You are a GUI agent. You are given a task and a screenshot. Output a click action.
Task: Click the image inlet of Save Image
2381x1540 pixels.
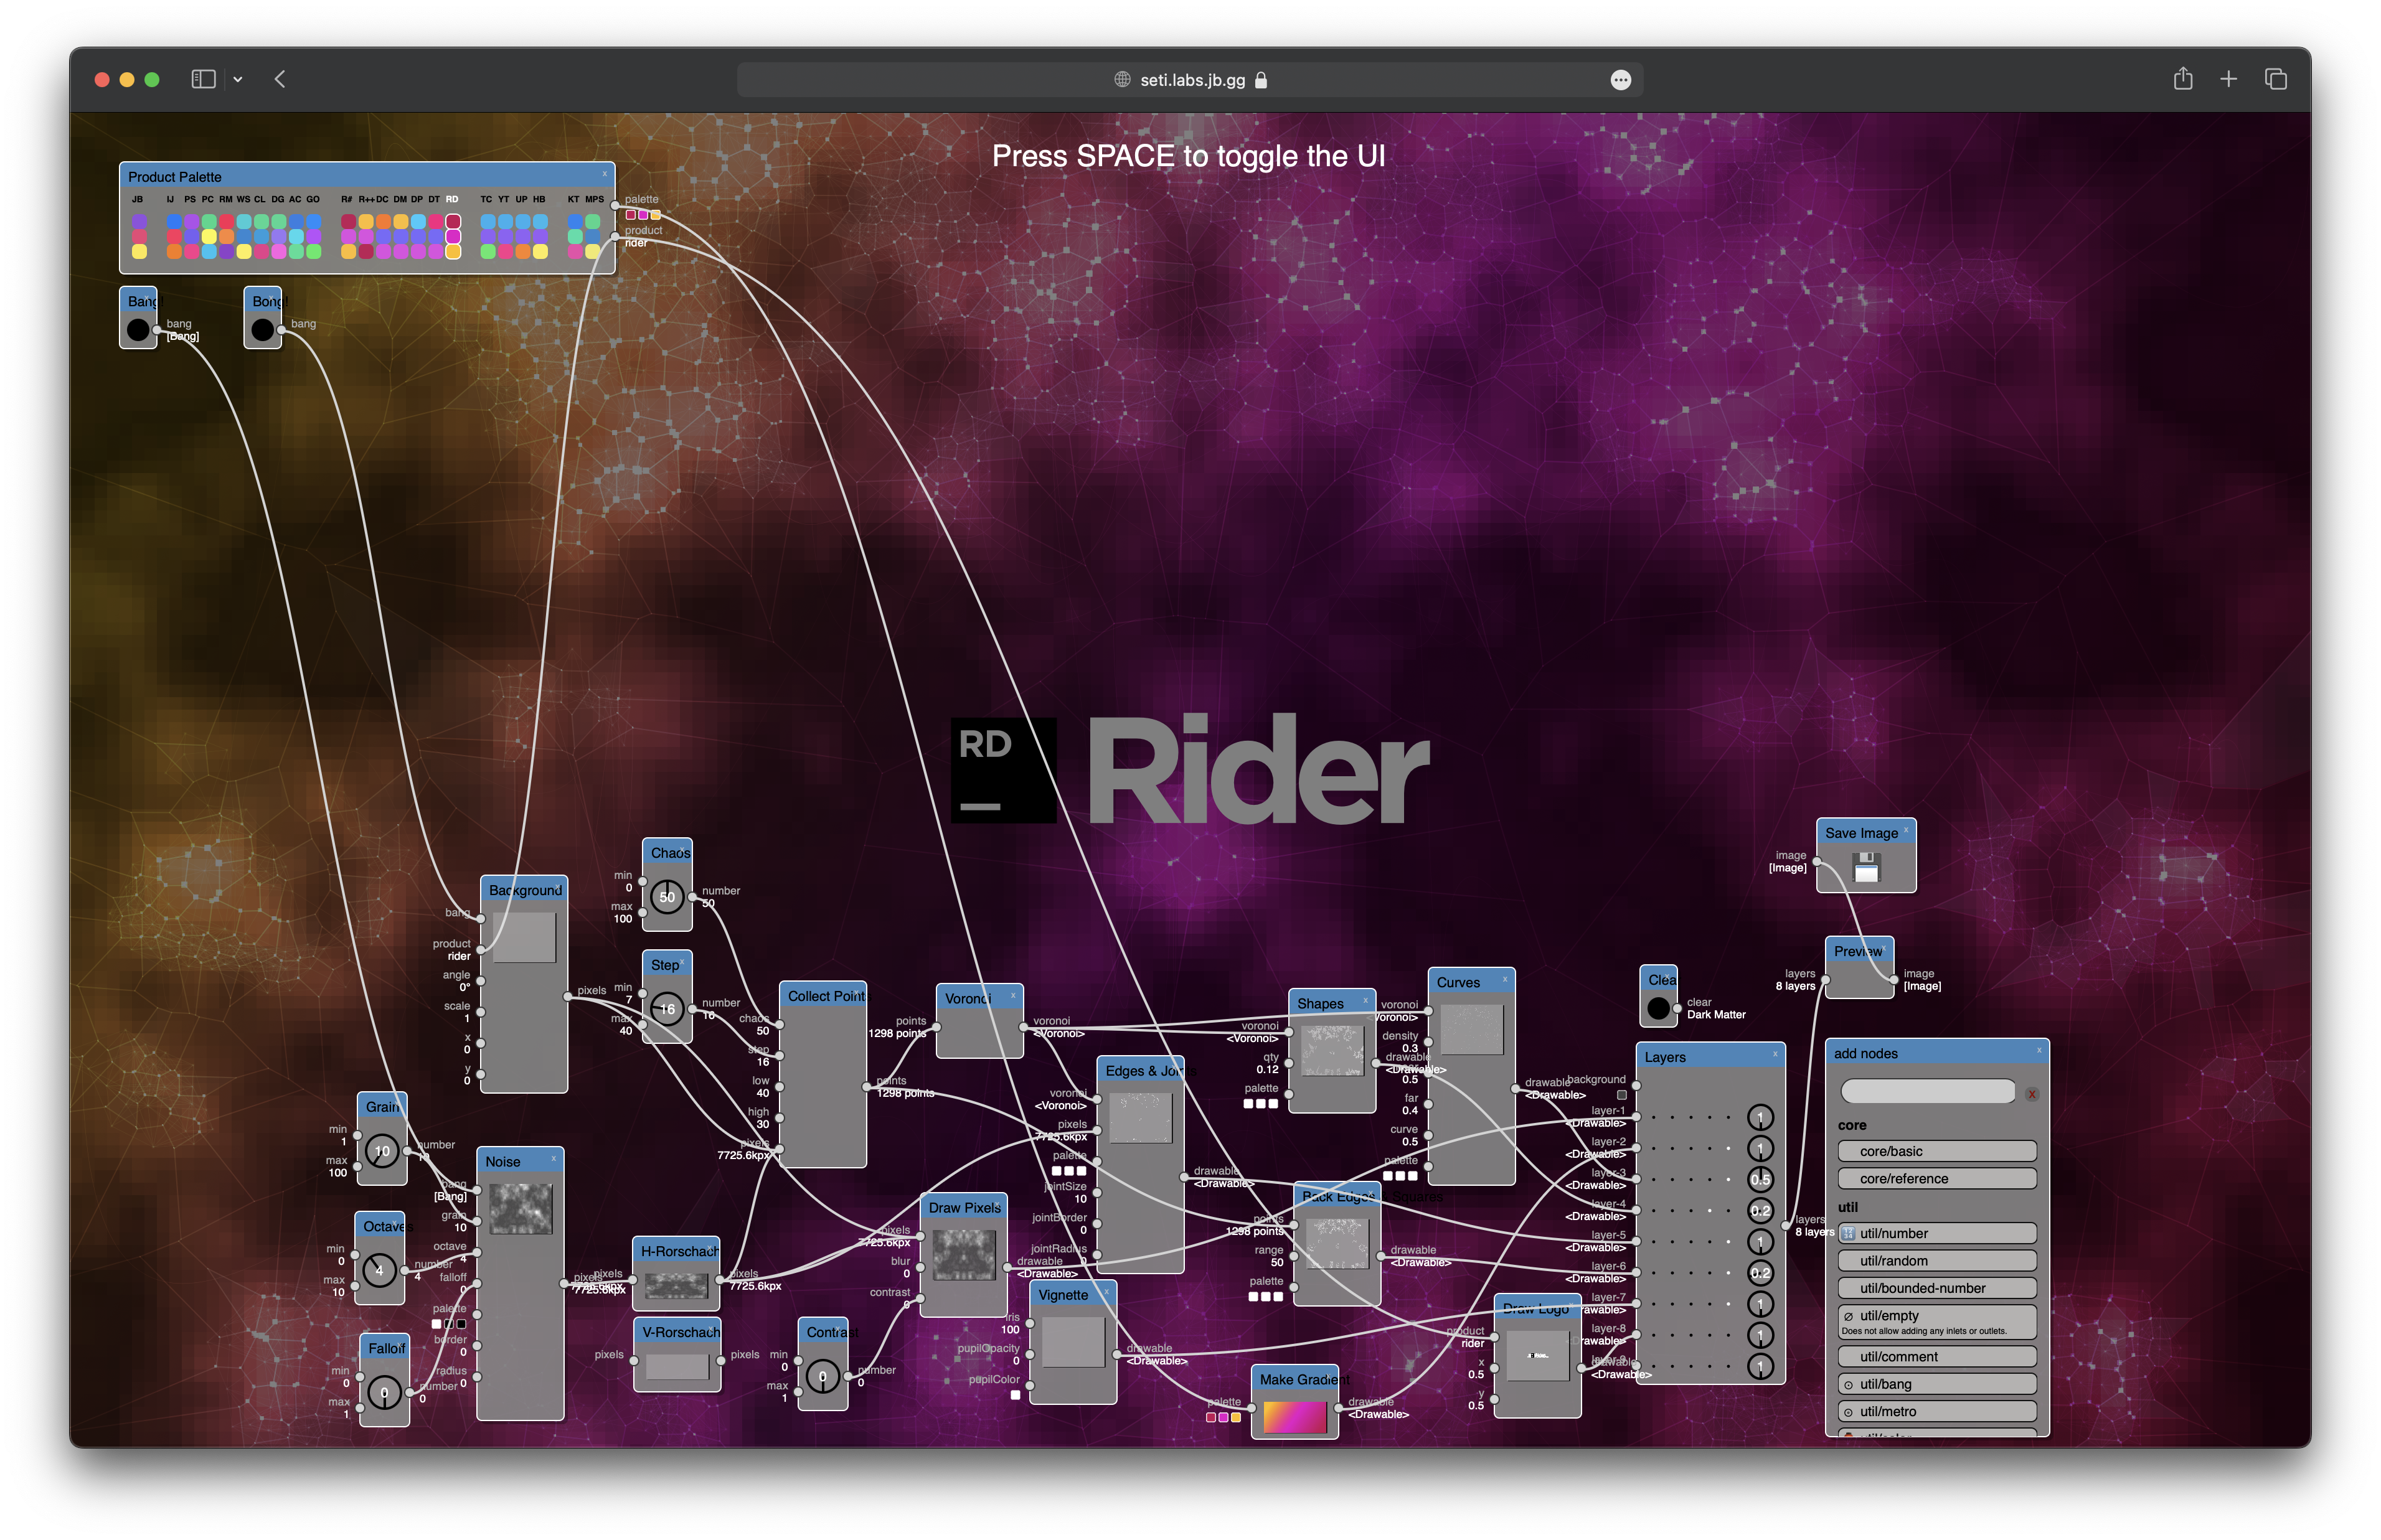pyautogui.click(x=1816, y=862)
